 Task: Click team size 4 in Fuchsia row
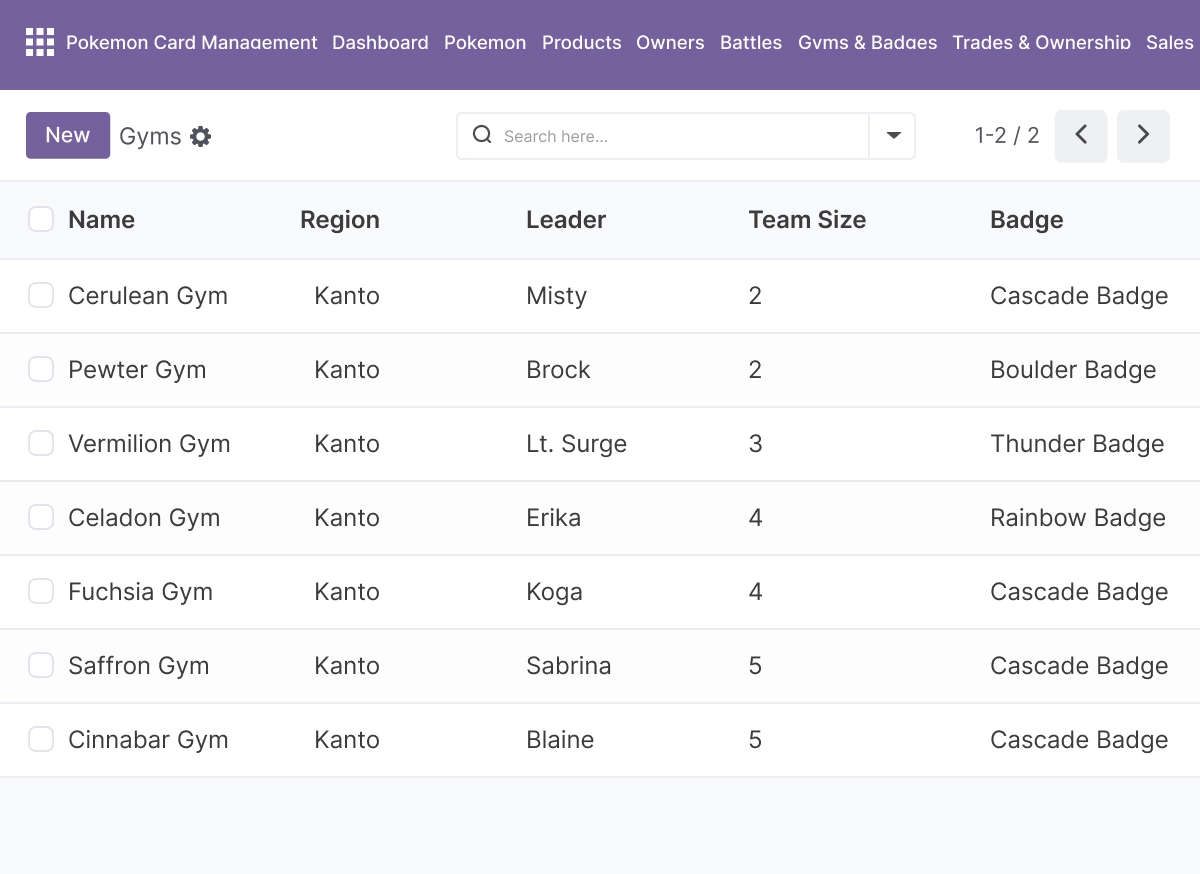tap(755, 592)
